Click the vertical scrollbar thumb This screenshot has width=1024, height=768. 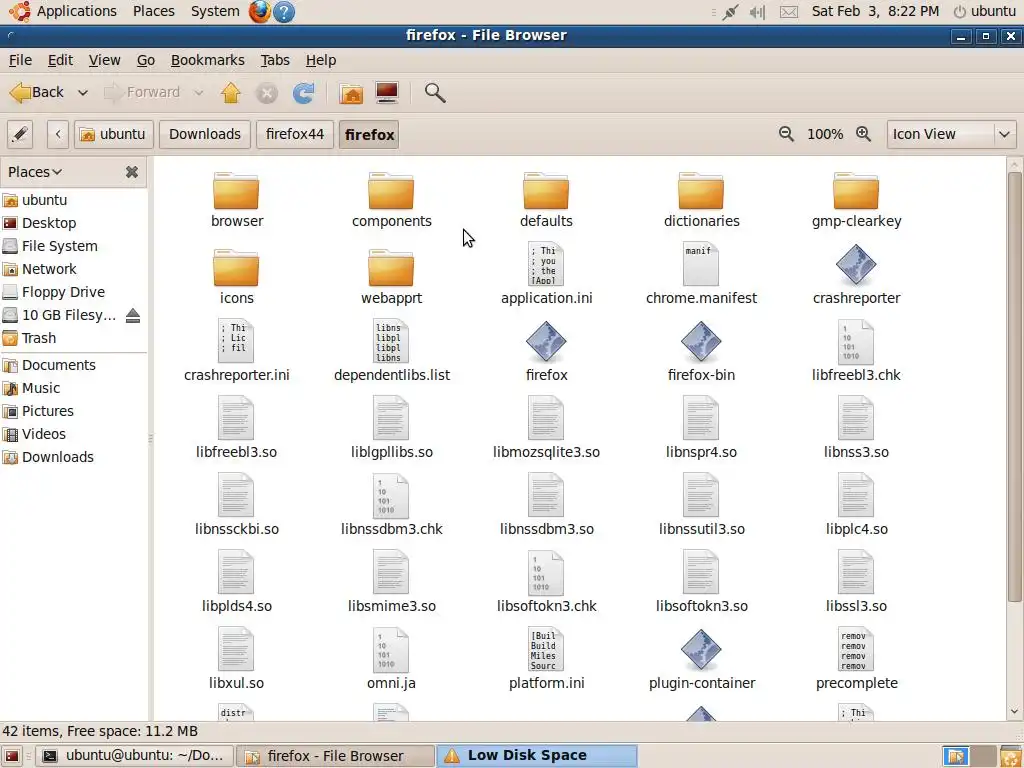click(x=1014, y=387)
